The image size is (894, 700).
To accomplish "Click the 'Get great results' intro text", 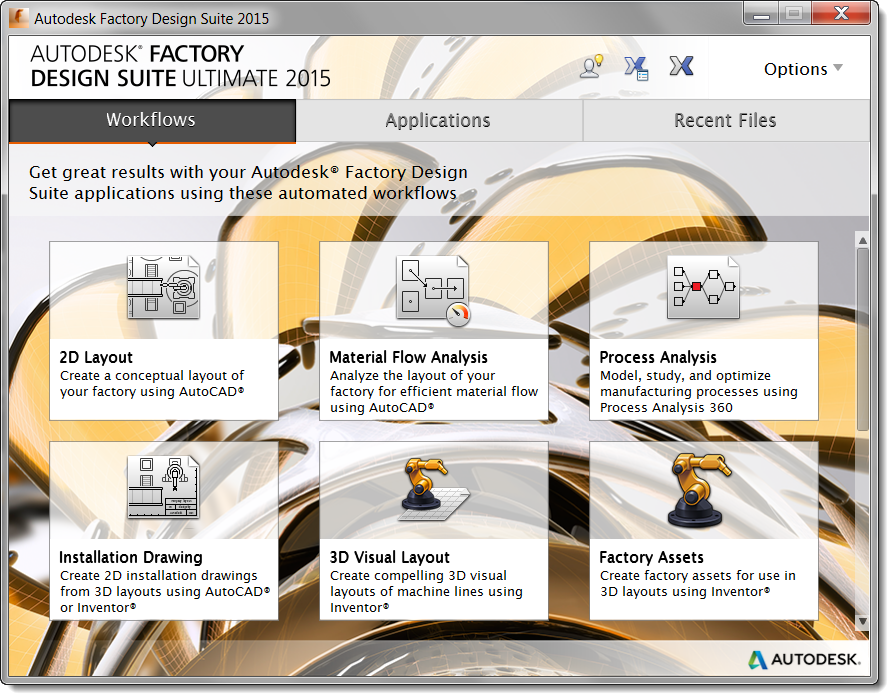I will tap(248, 182).
